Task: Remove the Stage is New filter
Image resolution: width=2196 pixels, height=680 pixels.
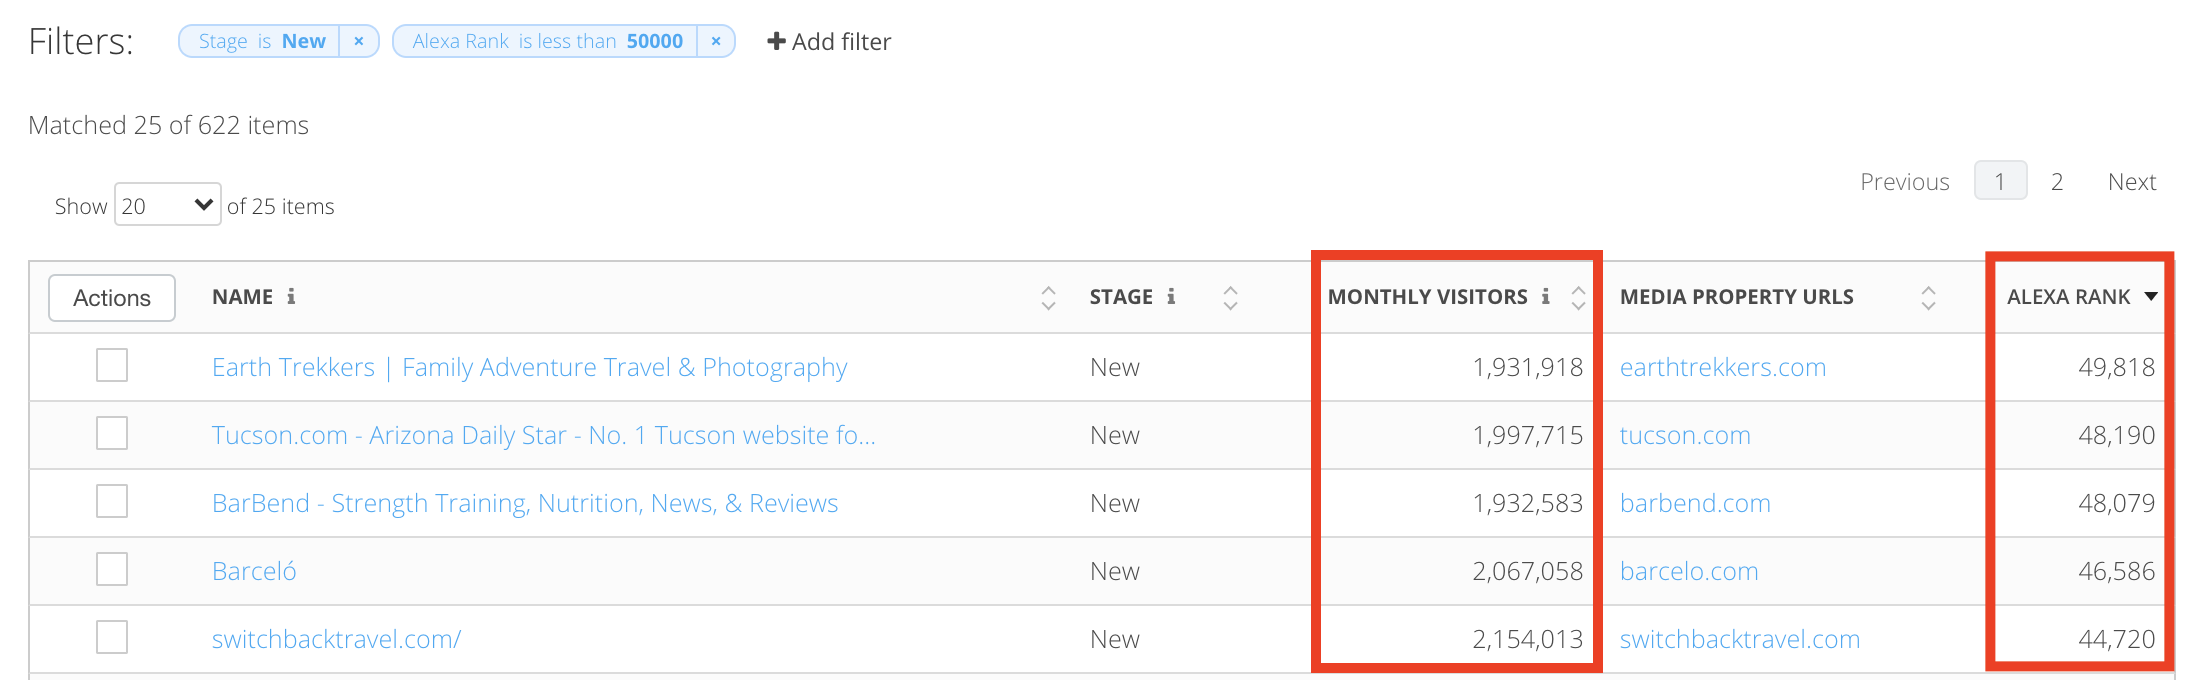Action: click(x=358, y=41)
